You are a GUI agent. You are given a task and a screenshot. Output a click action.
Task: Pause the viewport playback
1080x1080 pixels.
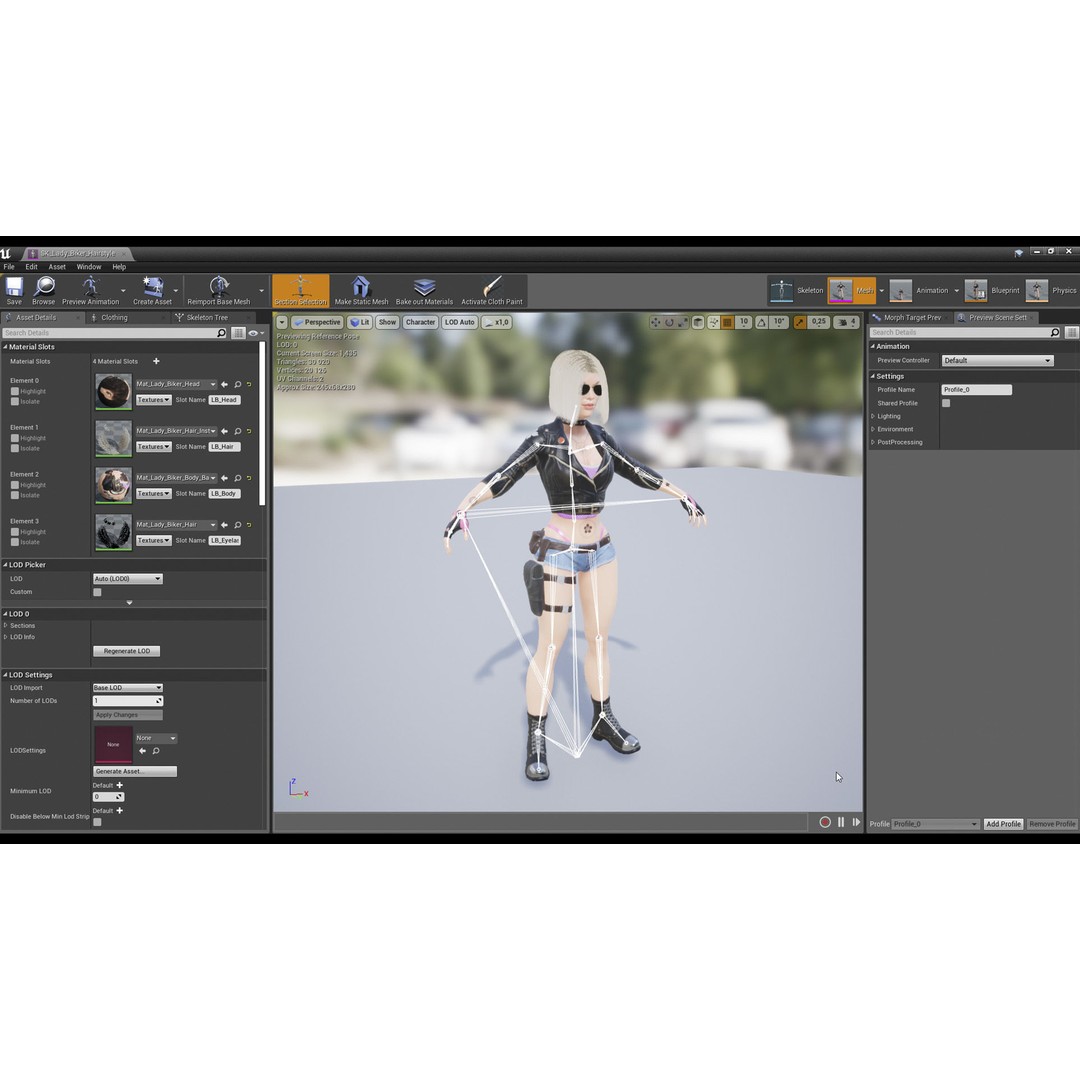841,822
